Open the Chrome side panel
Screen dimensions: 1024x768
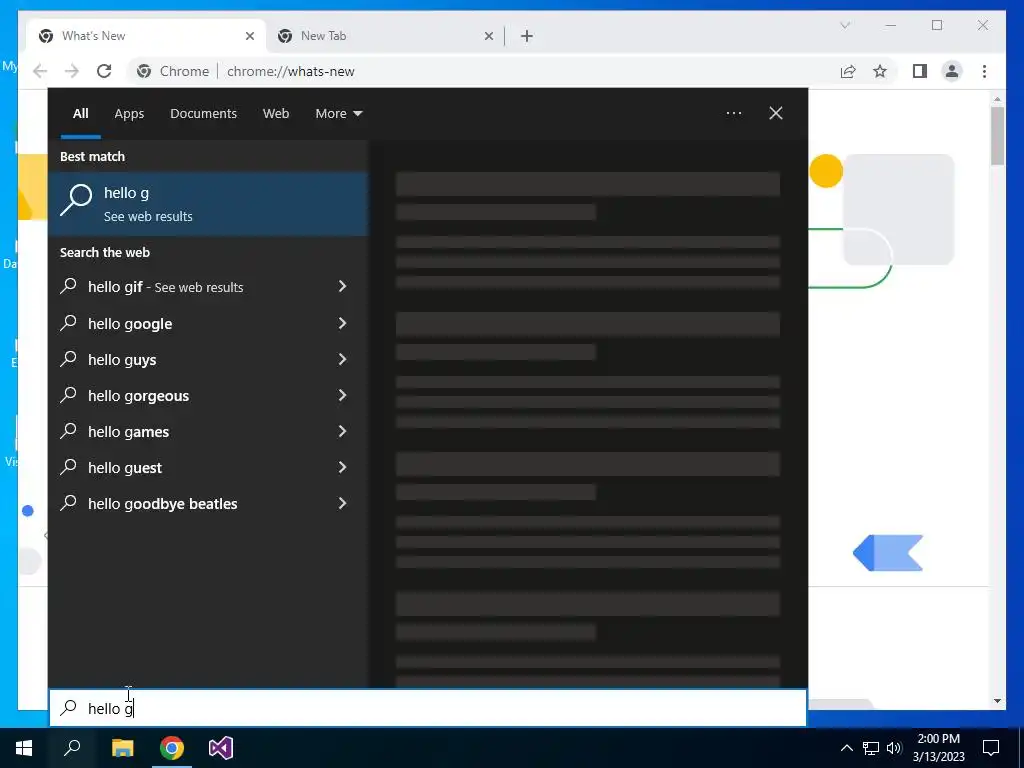coord(920,71)
